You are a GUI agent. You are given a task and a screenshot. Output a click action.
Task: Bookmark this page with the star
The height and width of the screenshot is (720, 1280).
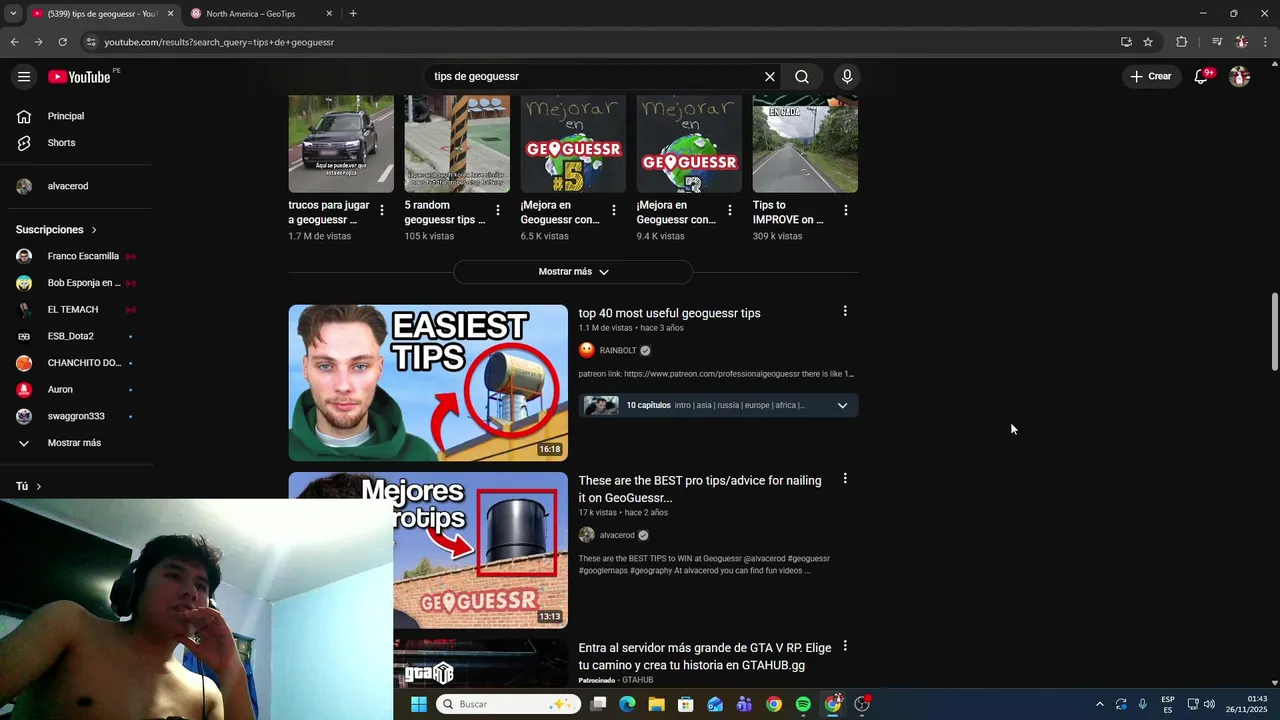point(1148,42)
